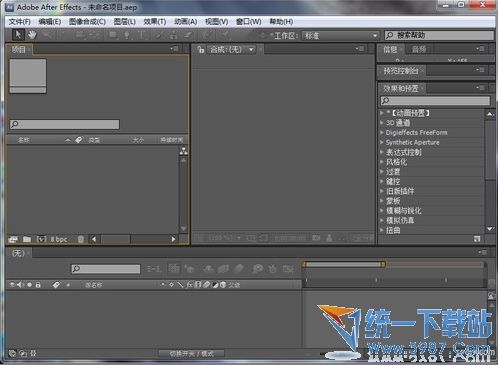
Task: Select the 预览控制台 panel tab
Action: click(x=401, y=71)
